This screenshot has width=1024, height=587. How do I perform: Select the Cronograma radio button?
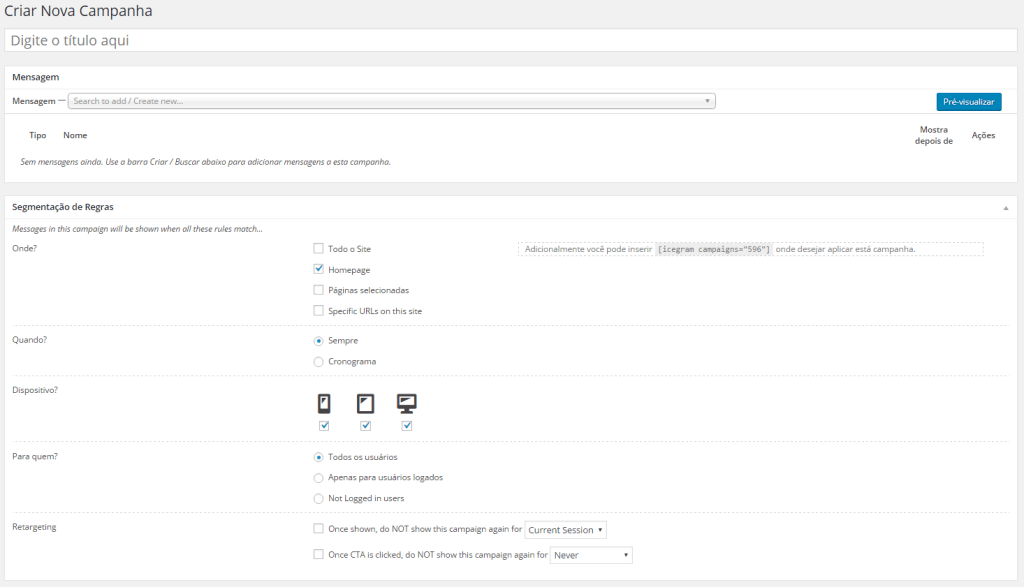tap(318, 361)
